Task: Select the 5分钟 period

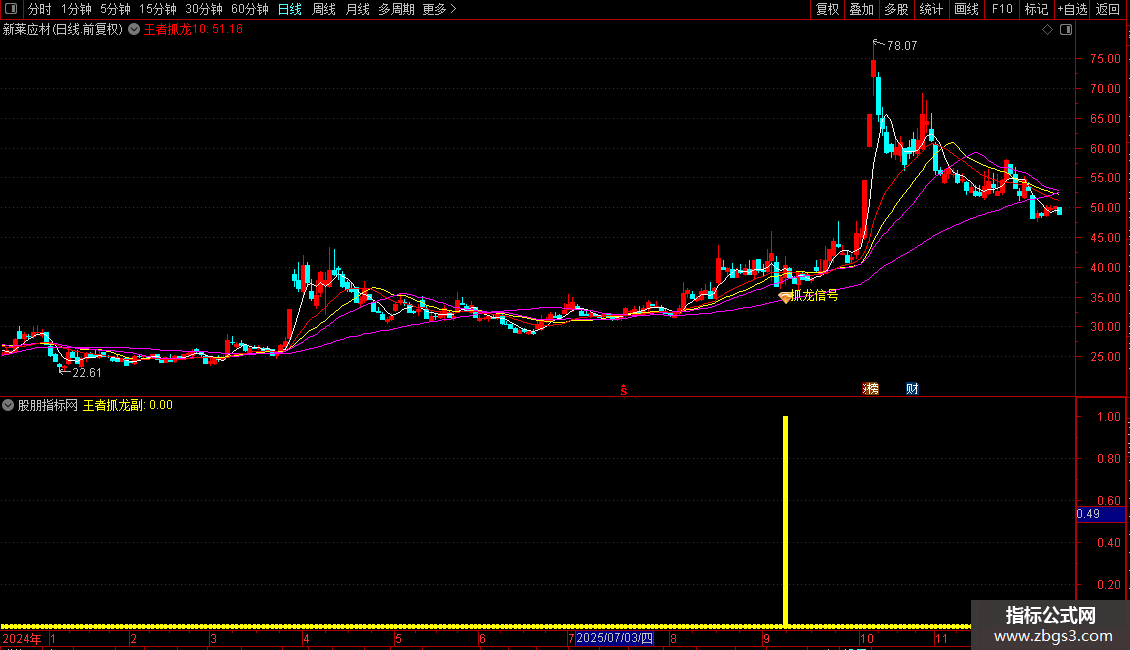Action: (115, 9)
